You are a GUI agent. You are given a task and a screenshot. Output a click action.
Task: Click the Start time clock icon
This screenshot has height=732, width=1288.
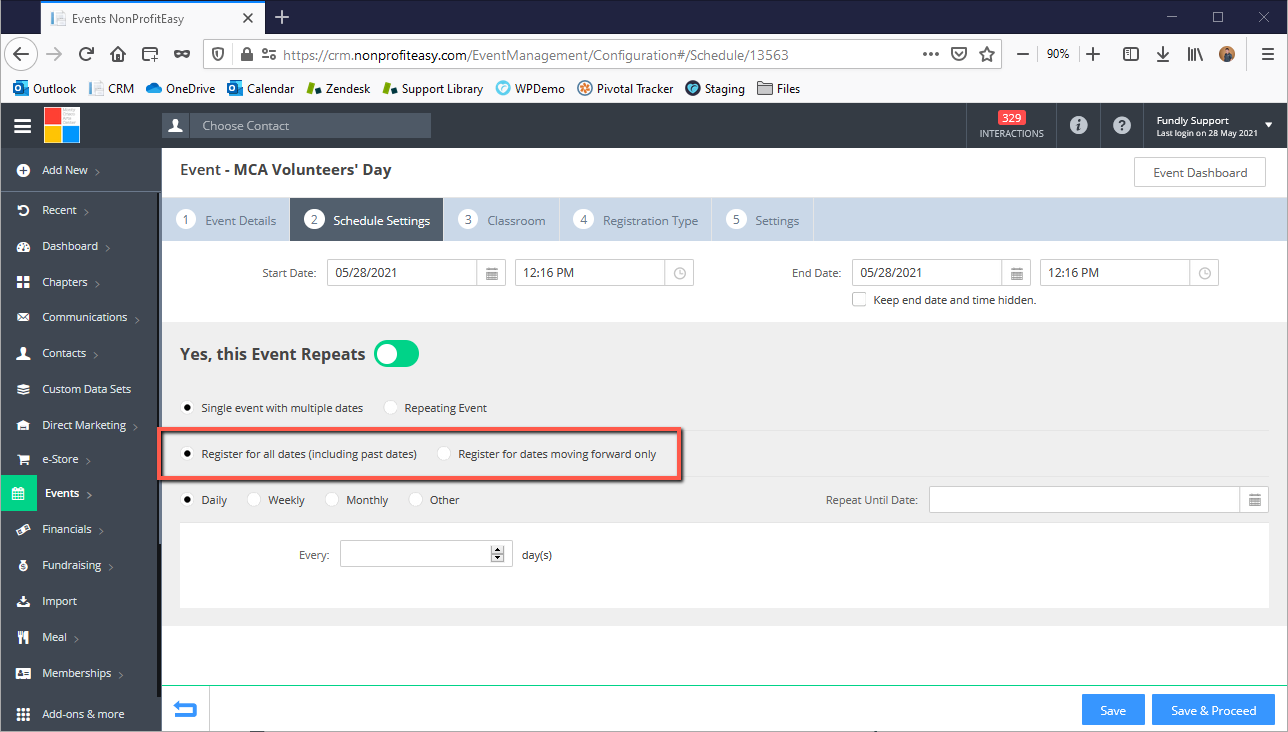[x=680, y=273]
